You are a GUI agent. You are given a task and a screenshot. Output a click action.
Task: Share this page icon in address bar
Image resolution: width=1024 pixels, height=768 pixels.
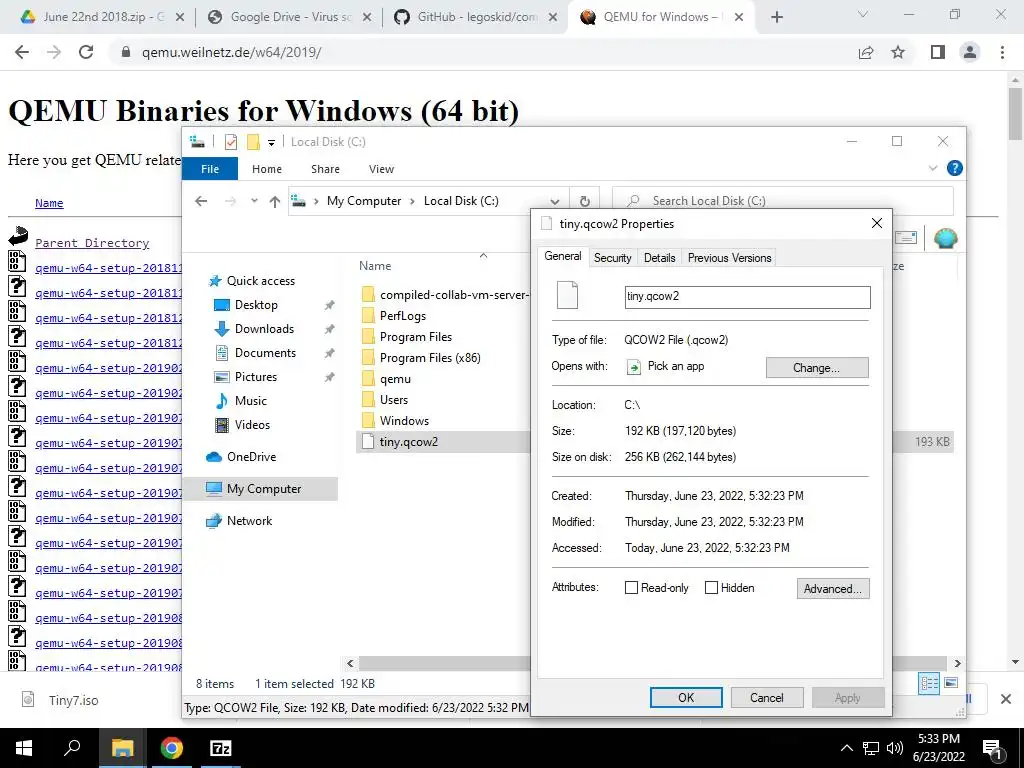click(x=866, y=52)
